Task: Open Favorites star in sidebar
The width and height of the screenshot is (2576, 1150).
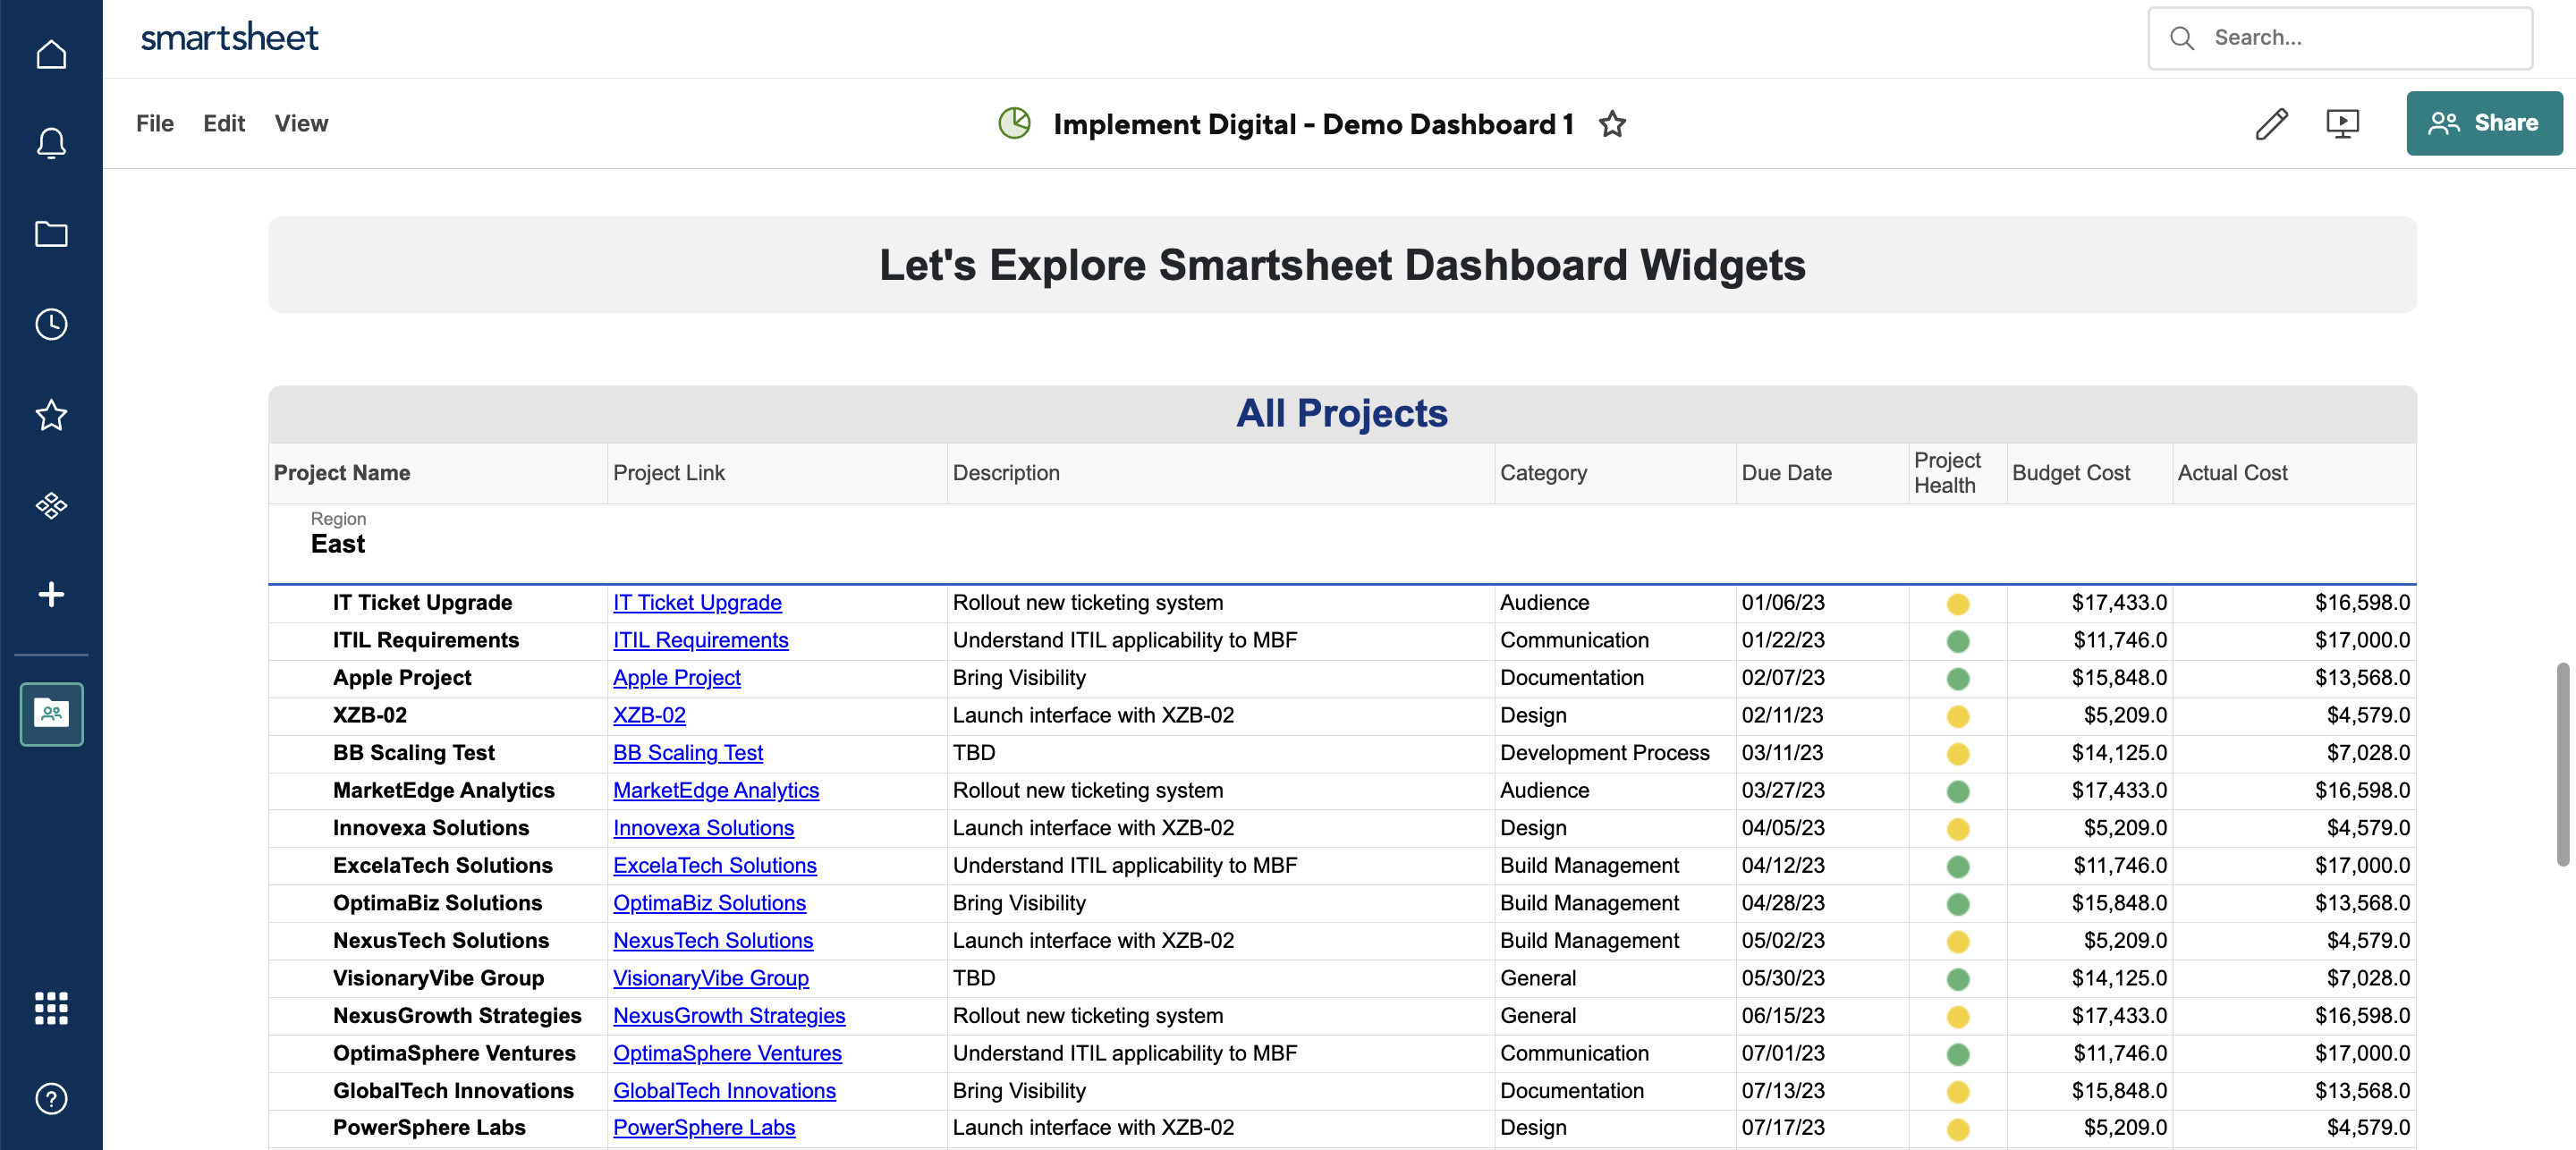Action: click(51, 414)
